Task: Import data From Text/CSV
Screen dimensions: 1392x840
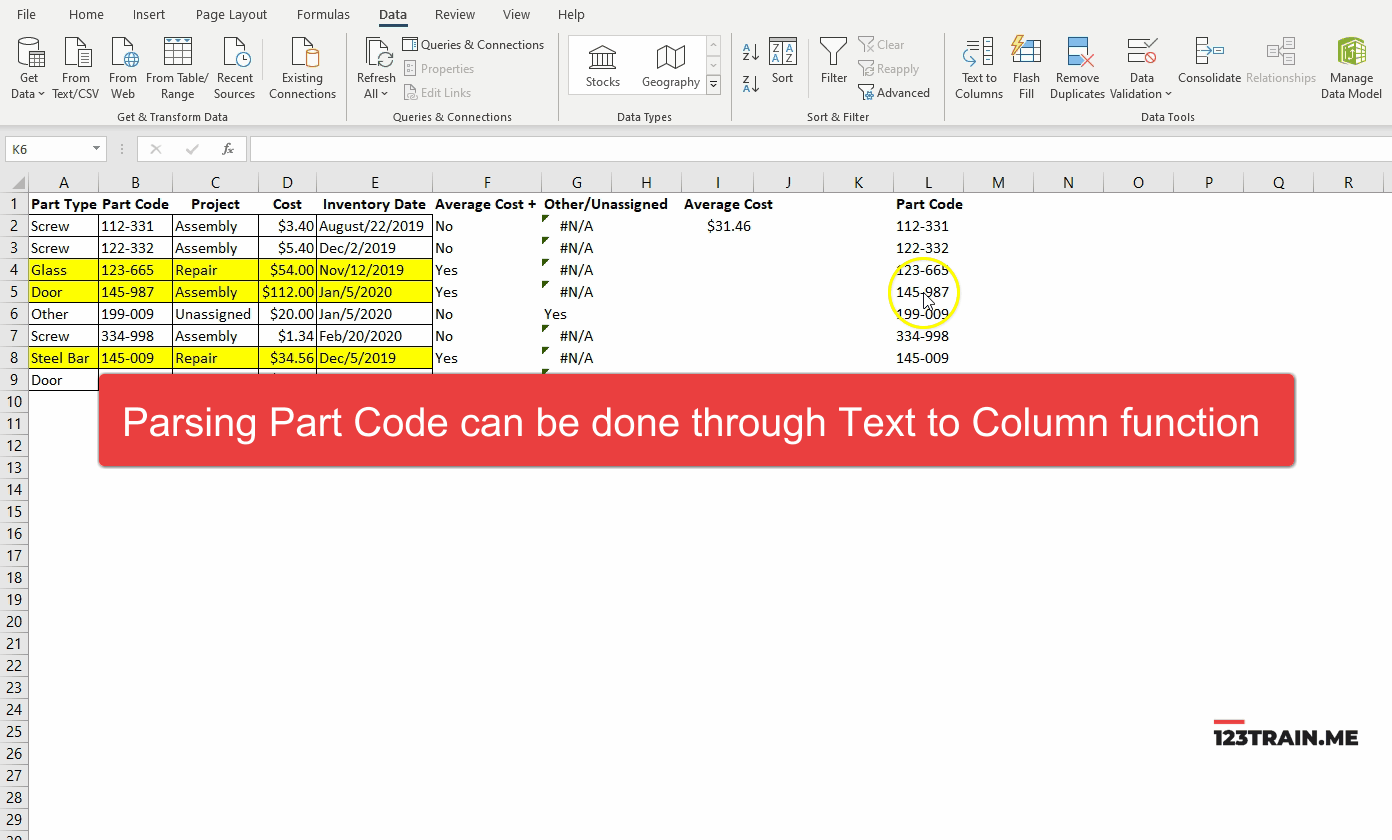Action: 76,68
